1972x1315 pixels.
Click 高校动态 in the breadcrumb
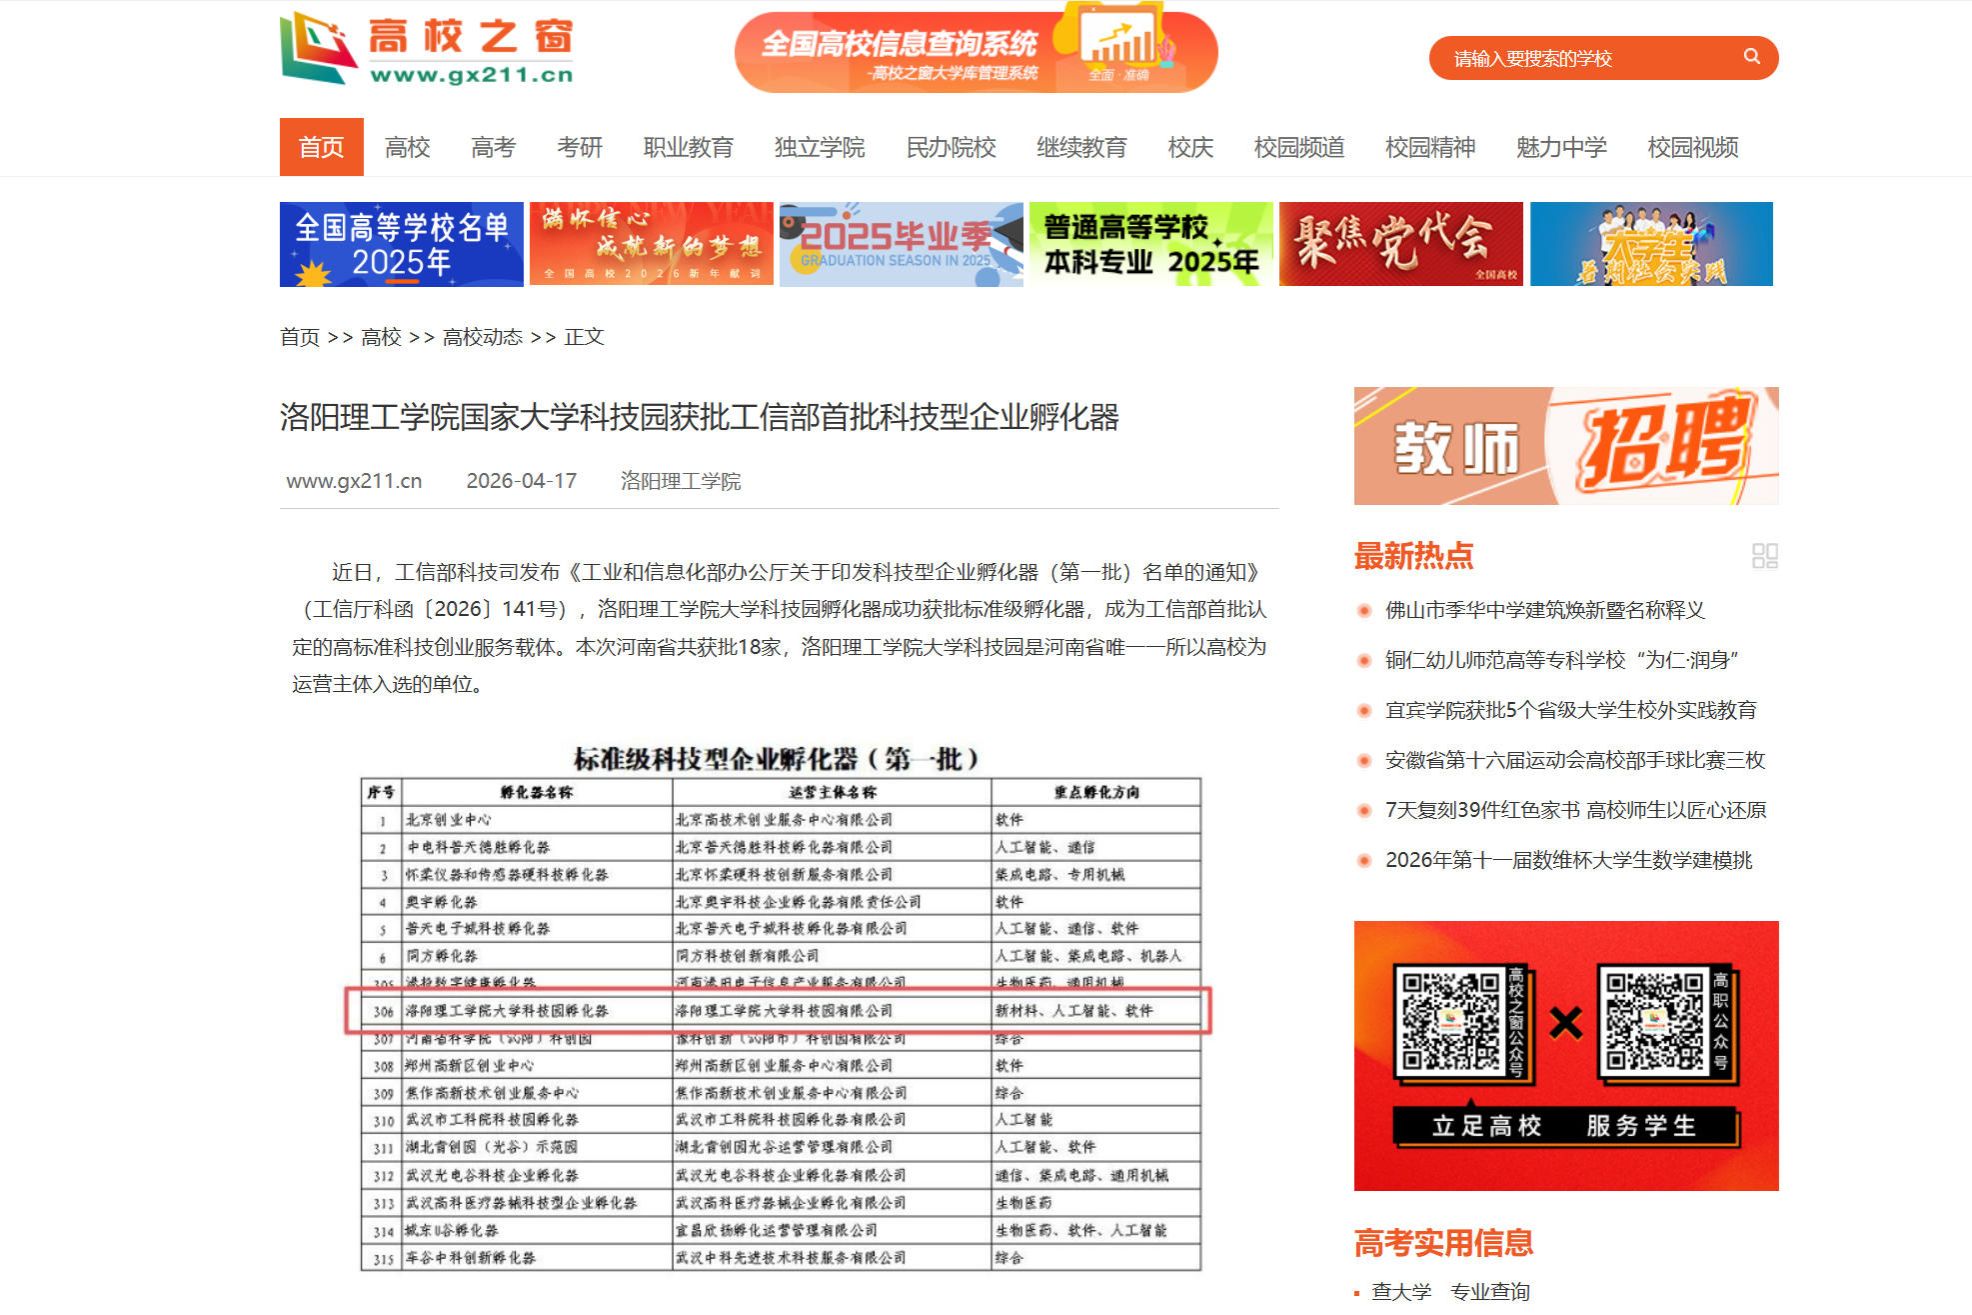[482, 337]
